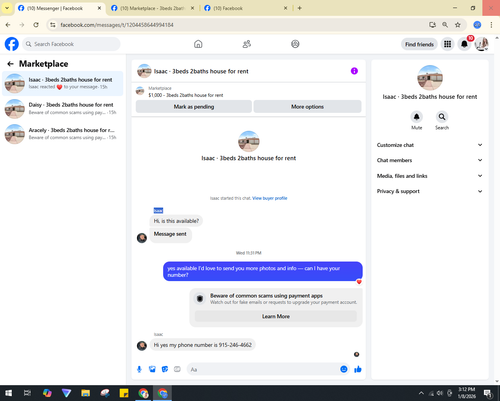Expand Chat members section

click(430, 160)
